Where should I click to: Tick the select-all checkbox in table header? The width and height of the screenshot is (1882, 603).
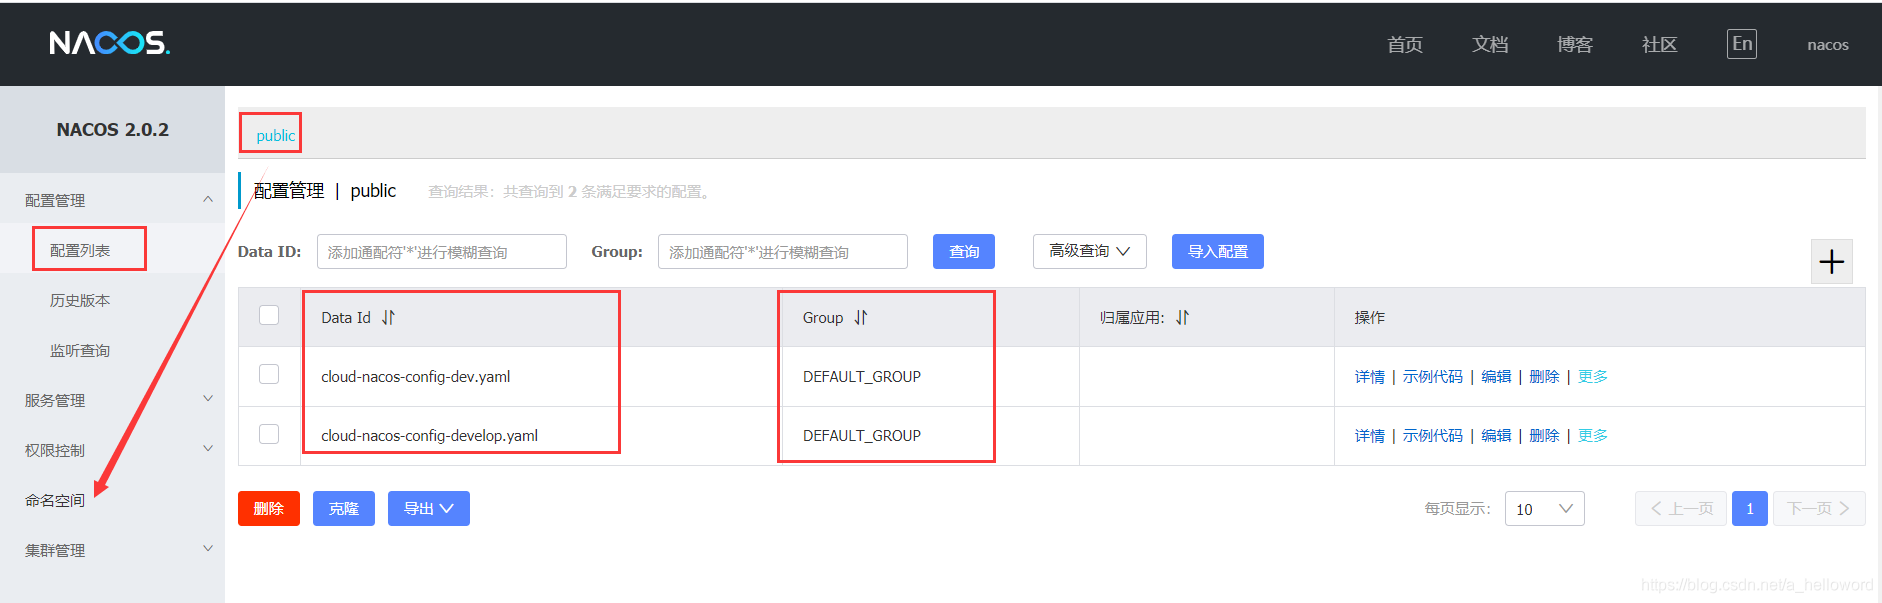[x=269, y=315]
